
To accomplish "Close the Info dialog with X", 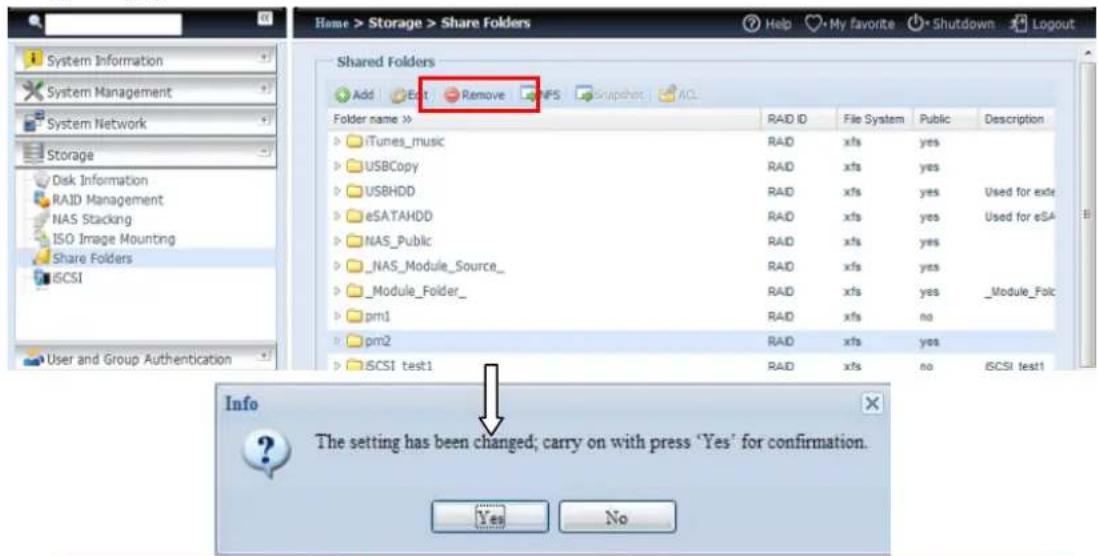I will (871, 404).
